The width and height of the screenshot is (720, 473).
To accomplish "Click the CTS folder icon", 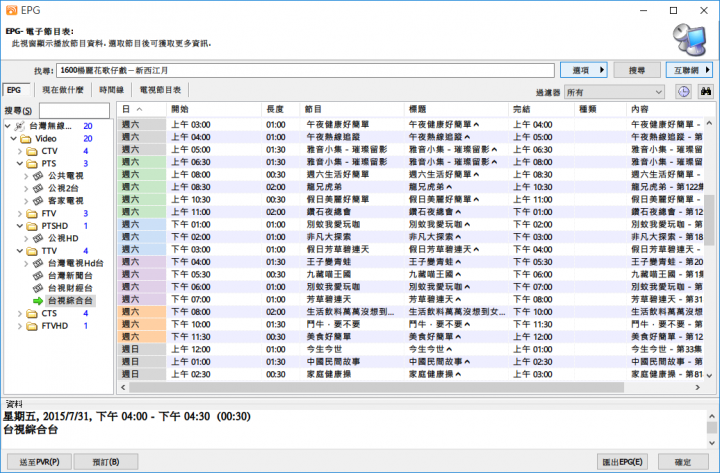I will 32,313.
